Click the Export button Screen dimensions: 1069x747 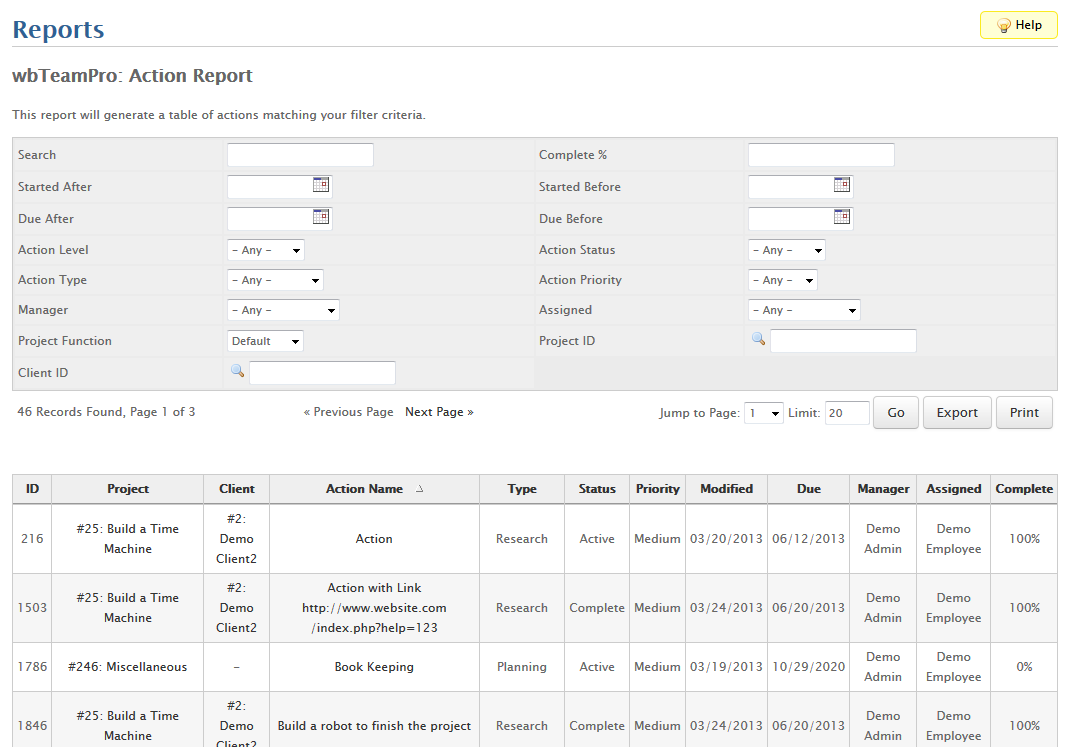point(957,413)
